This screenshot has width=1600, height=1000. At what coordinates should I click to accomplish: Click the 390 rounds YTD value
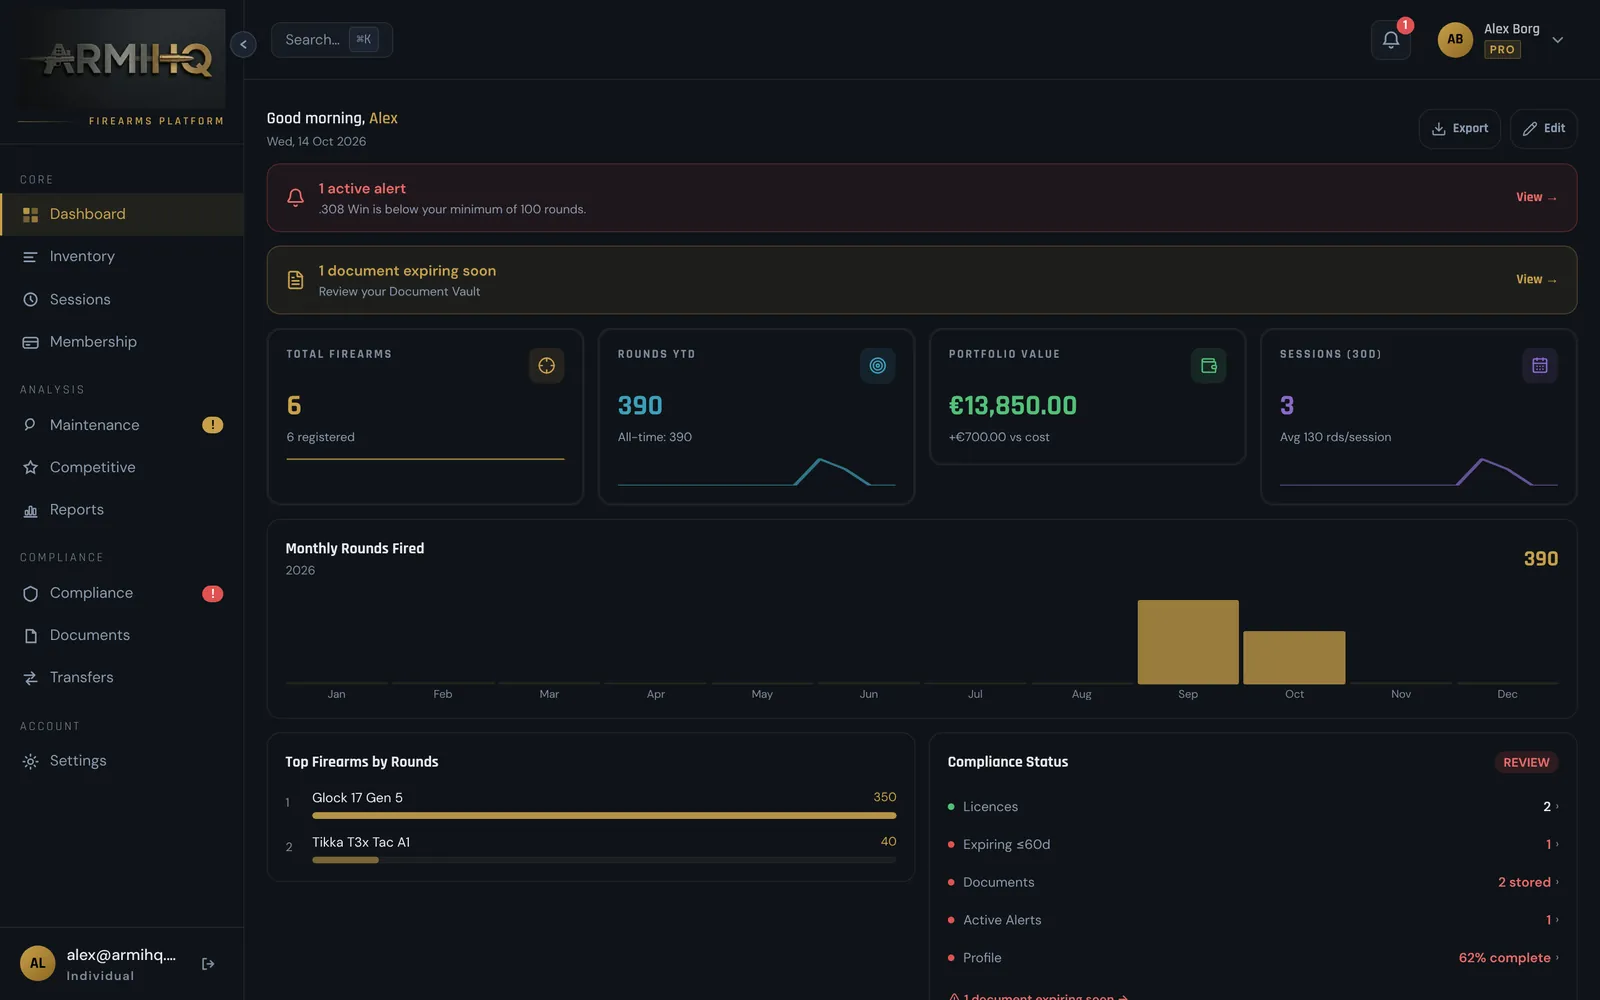tap(640, 406)
